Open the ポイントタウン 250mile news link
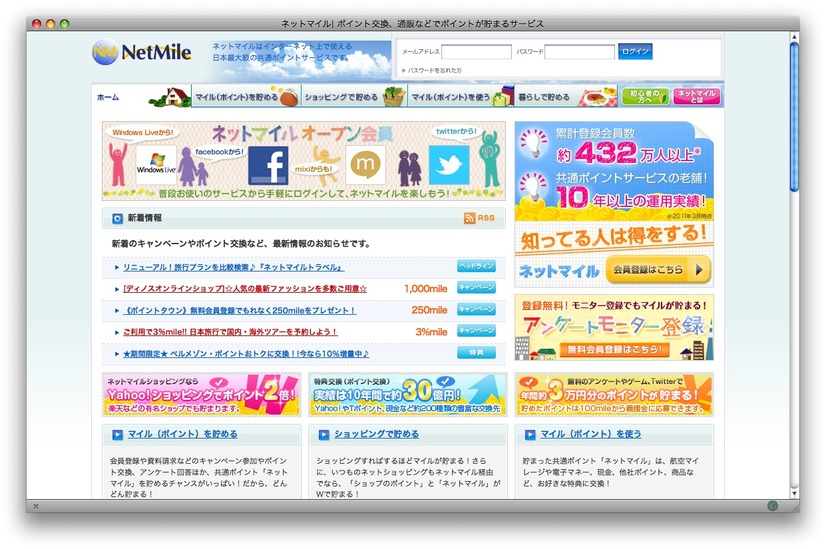This screenshot has width=826, height=549. (x=240, y=311)
